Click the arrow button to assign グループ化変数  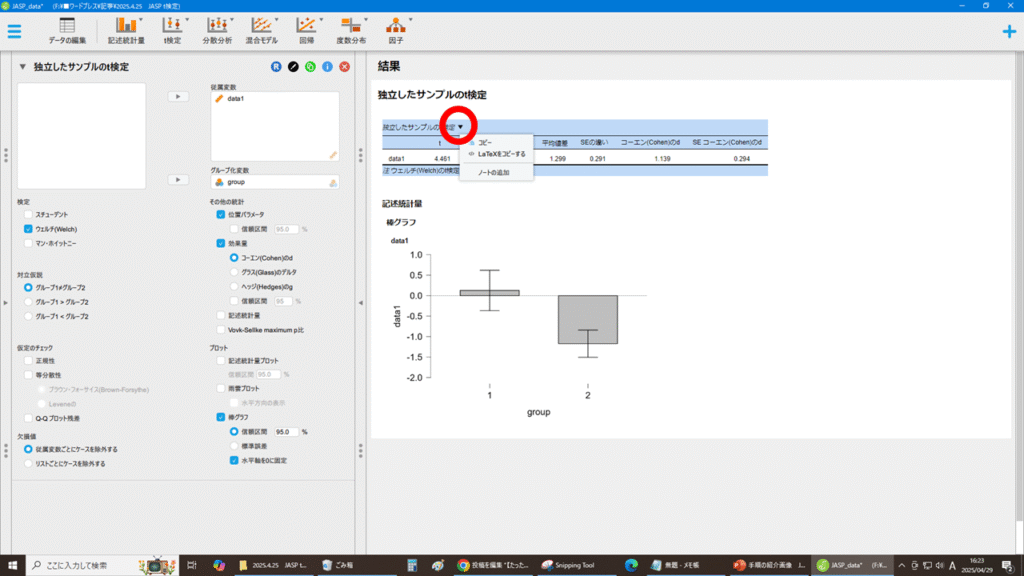point(178,180)
